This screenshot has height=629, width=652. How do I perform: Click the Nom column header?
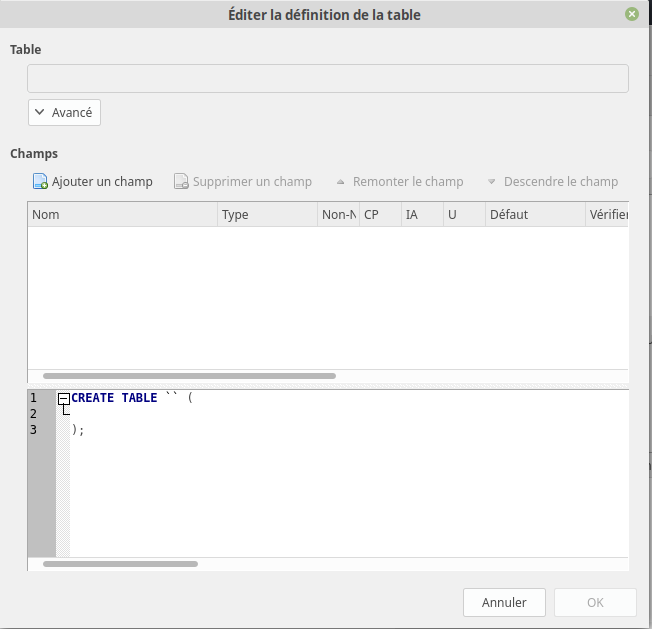point(122,214)
